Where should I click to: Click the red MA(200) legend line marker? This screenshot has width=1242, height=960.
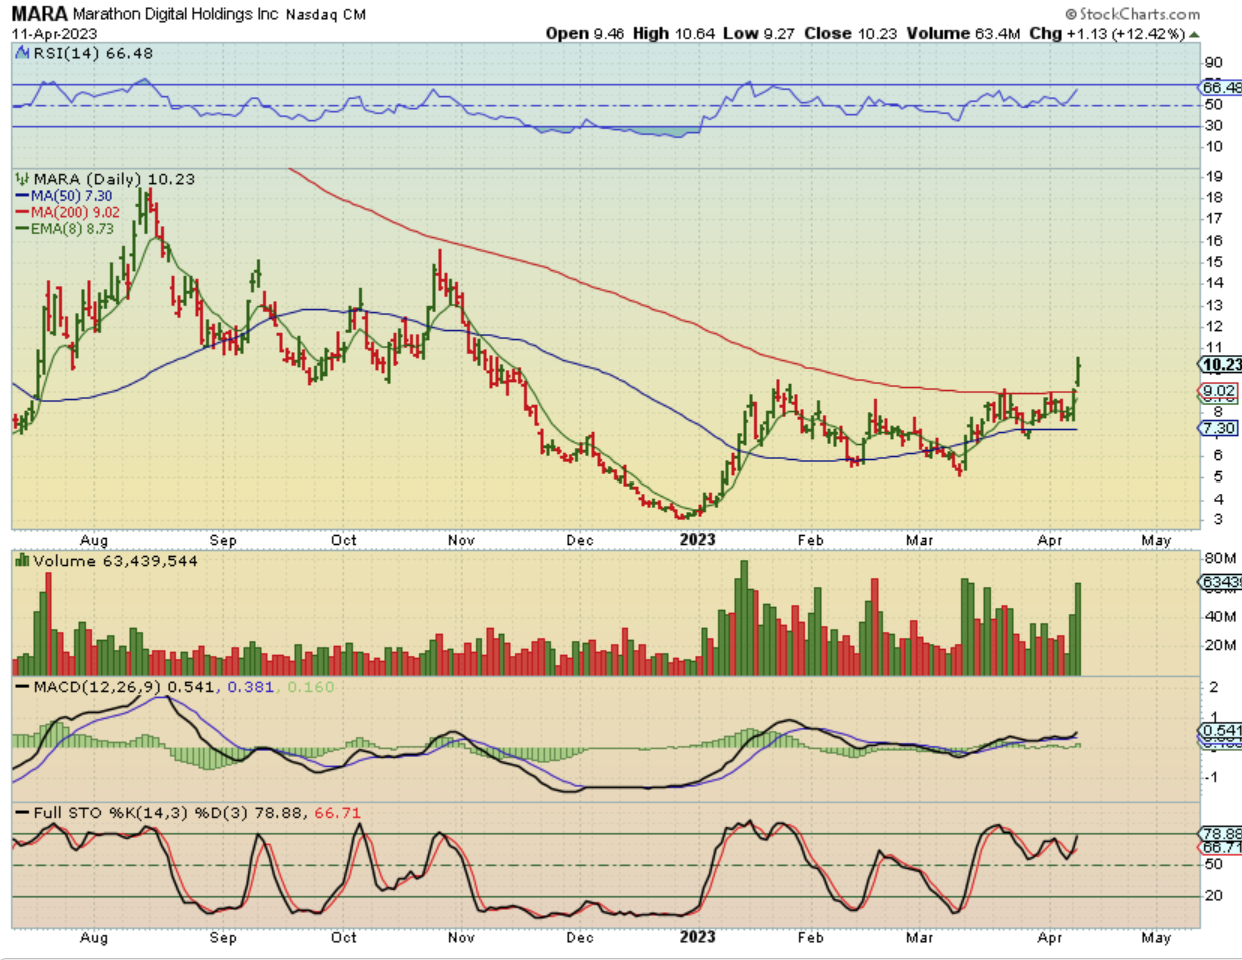click(x=22, y=212)
